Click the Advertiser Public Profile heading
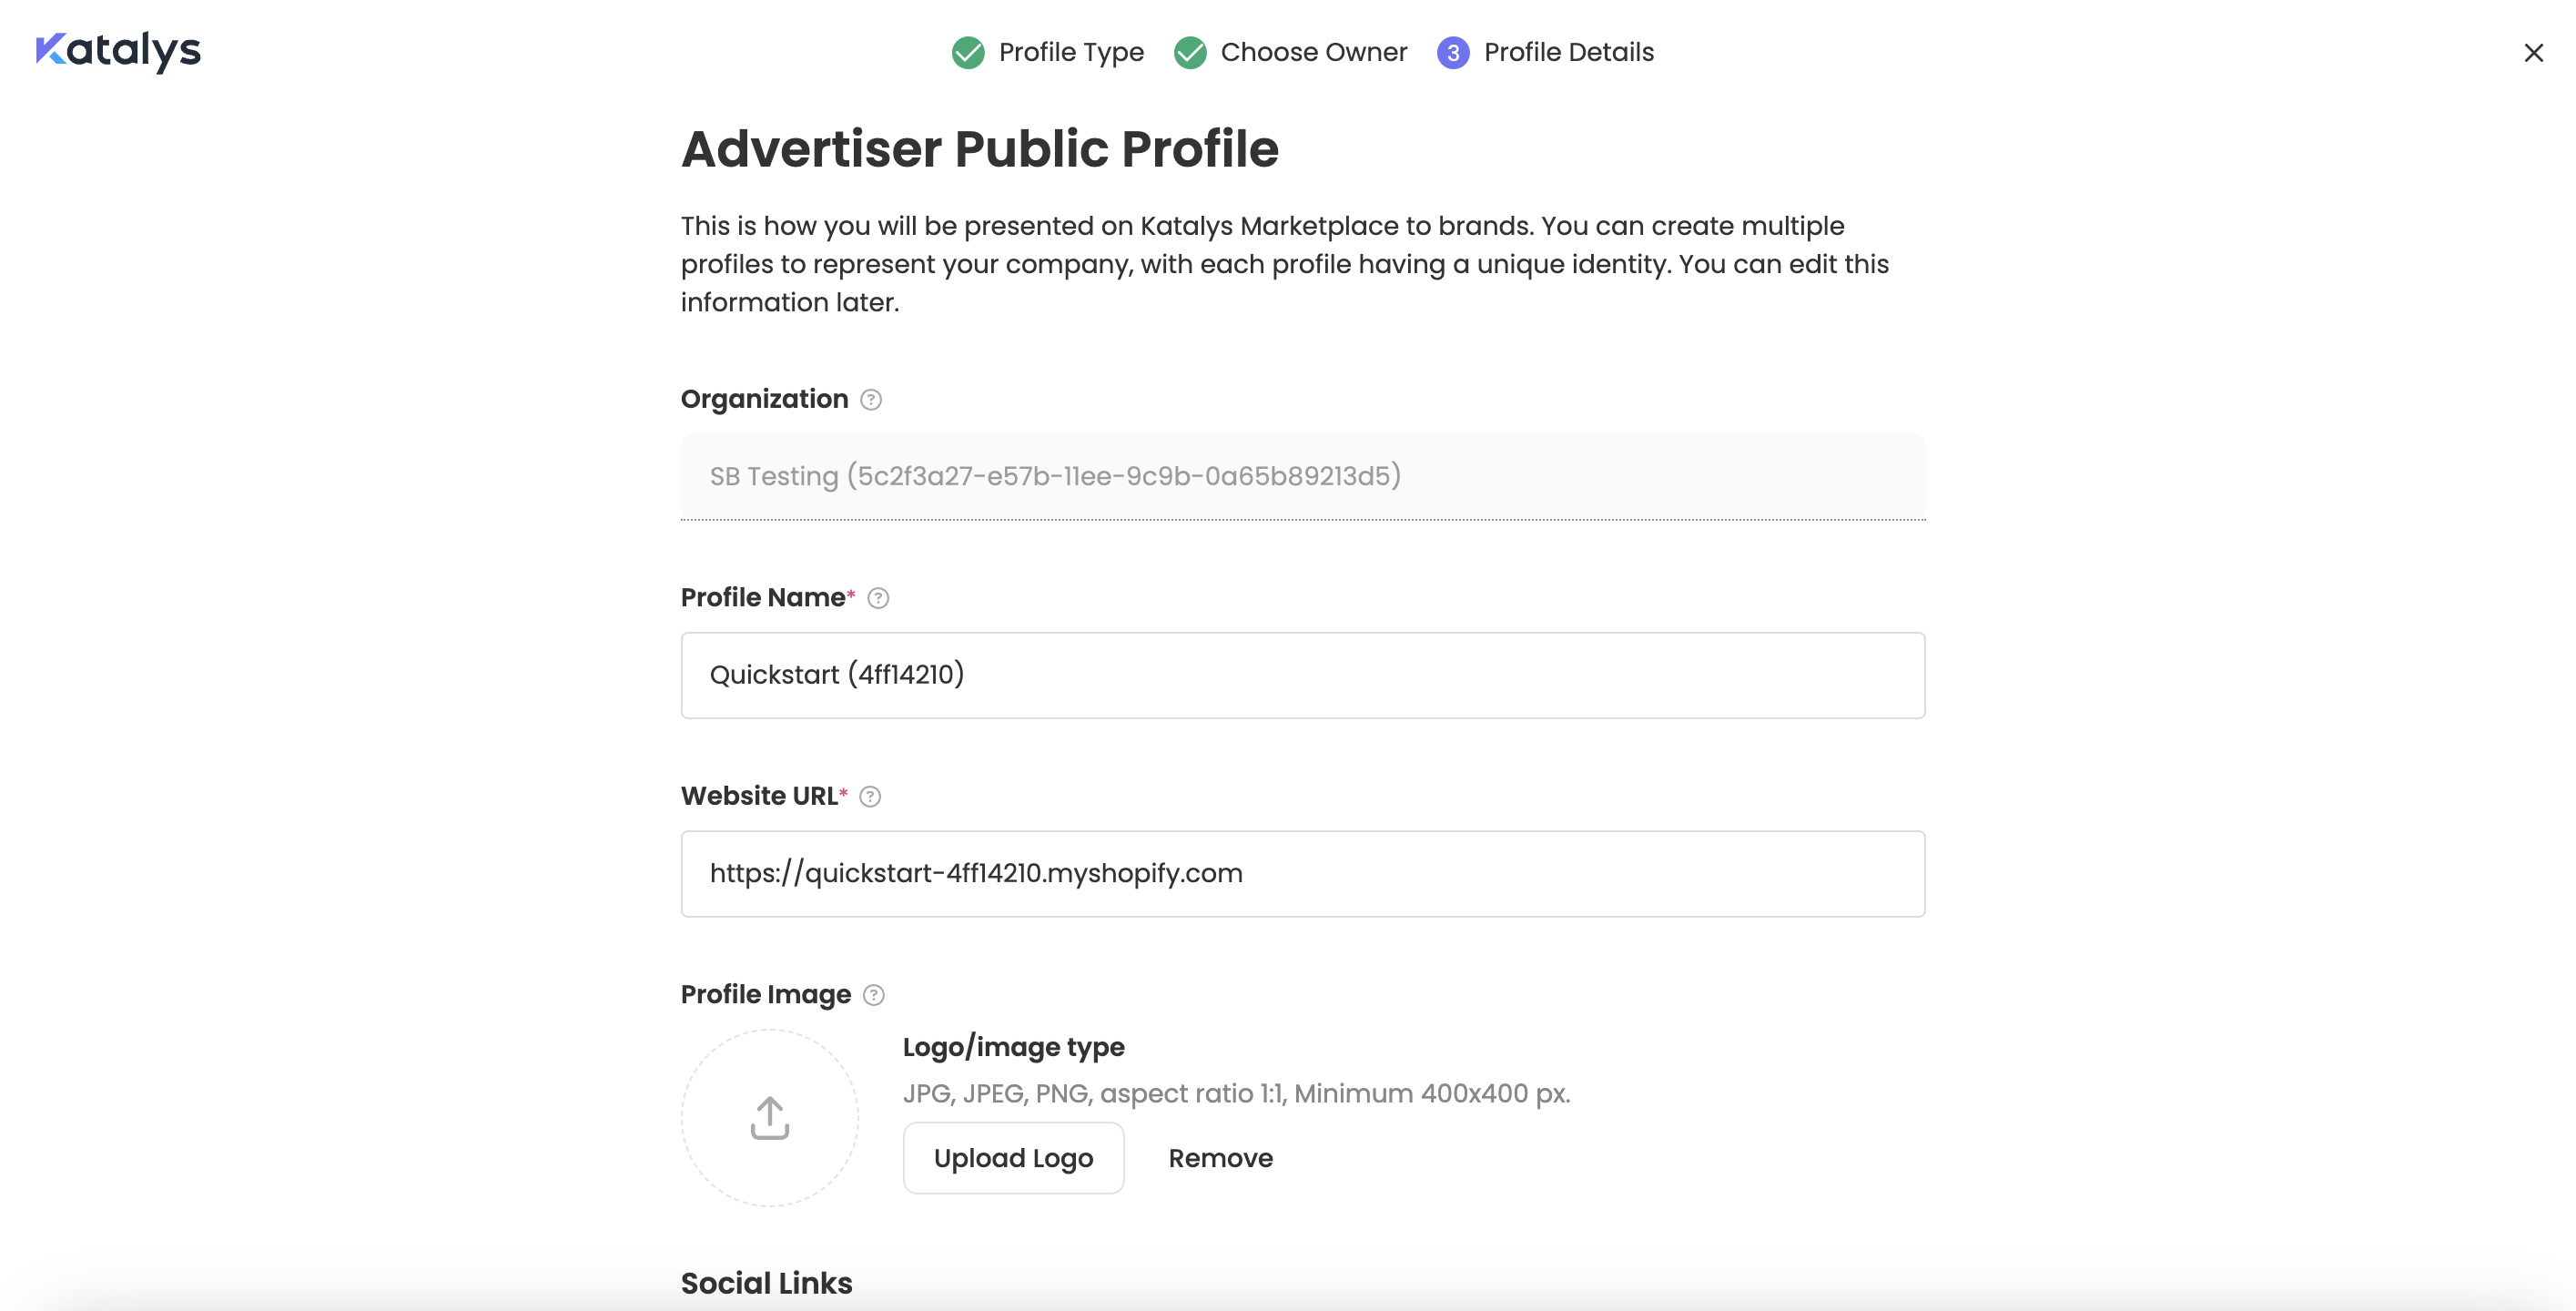This screenshot has height=1311, width=2576. pyautogui.click(x=979, y=149)
